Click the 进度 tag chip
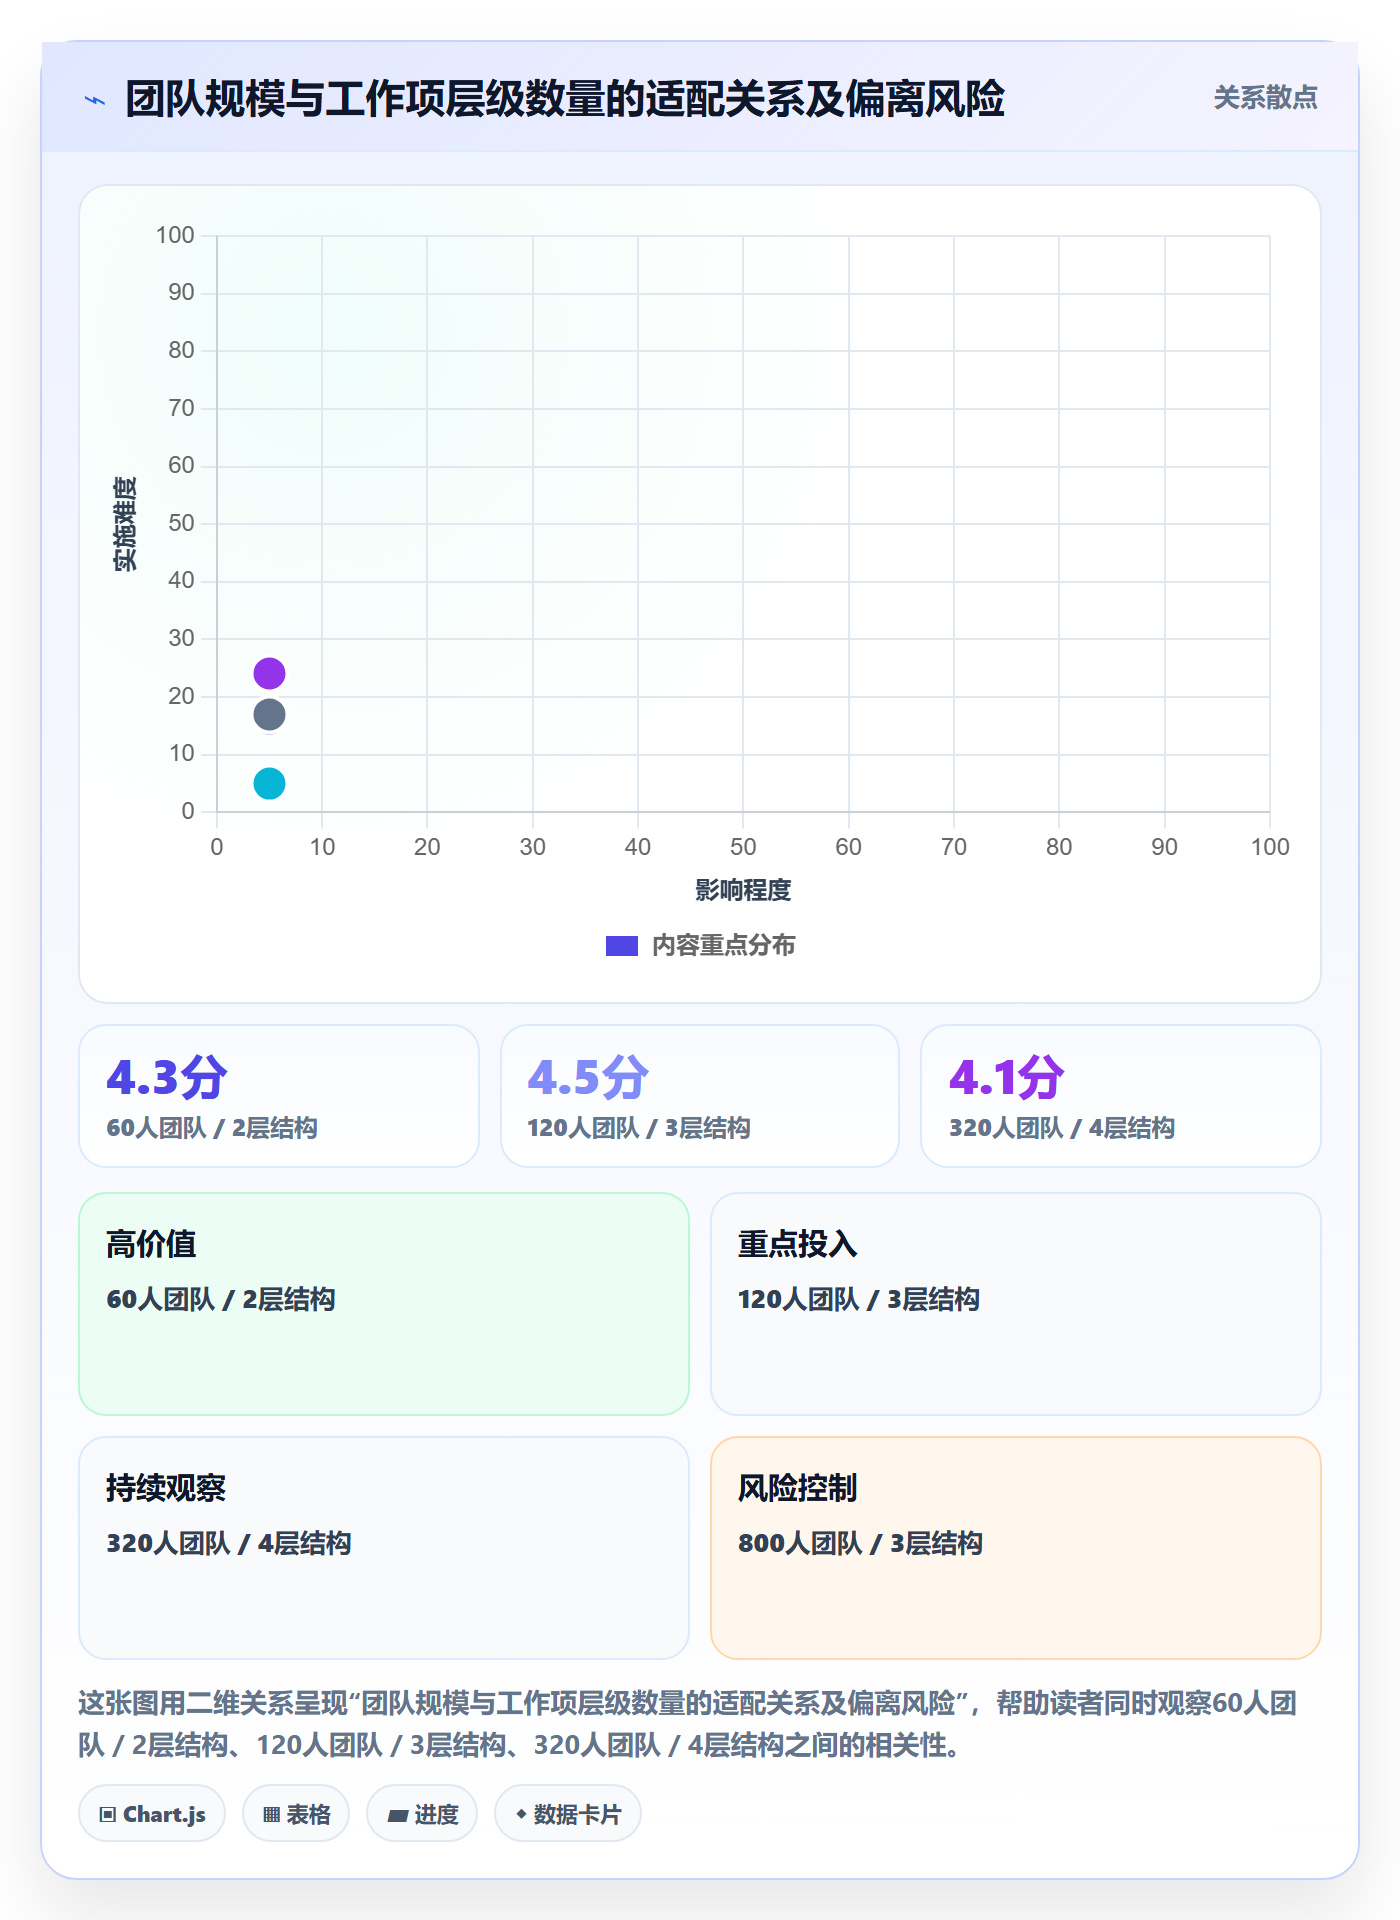Viewport: 1400px width, 1920px height. 422,1814
